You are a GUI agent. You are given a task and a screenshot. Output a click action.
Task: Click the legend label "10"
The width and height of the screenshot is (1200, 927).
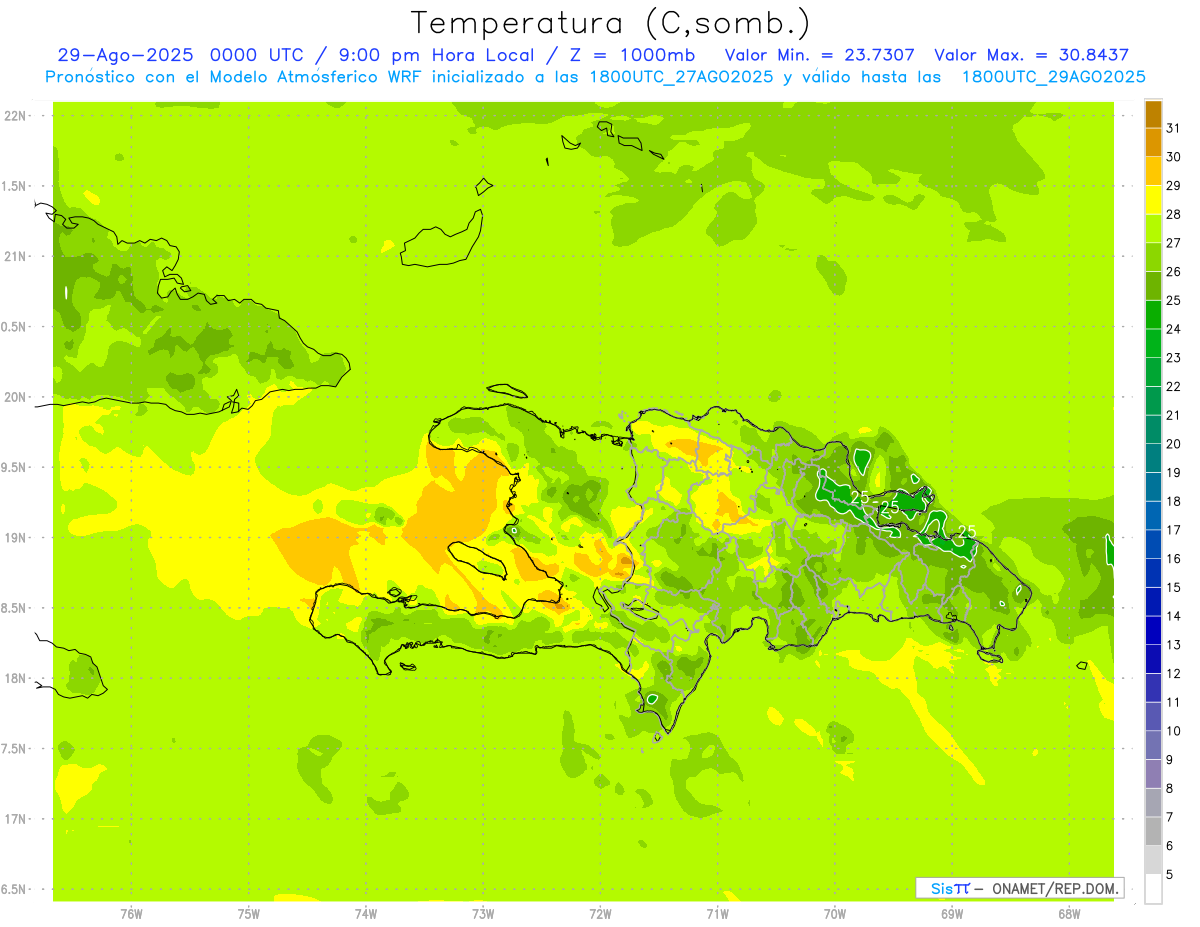pos(1174,731)
